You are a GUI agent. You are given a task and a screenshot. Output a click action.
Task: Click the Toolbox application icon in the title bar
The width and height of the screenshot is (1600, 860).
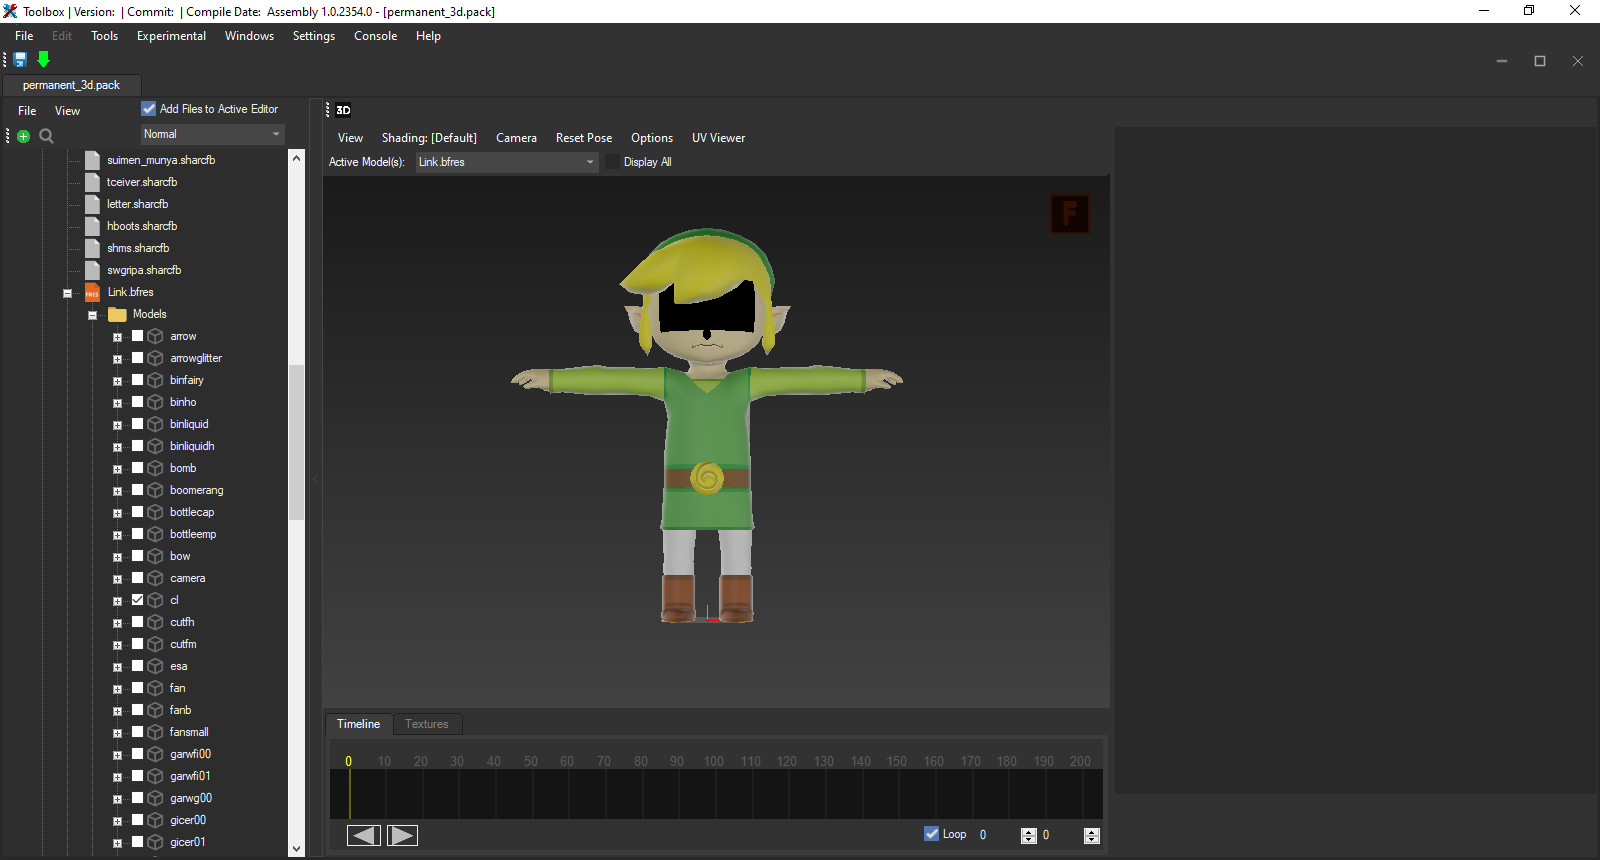(10, 11)
